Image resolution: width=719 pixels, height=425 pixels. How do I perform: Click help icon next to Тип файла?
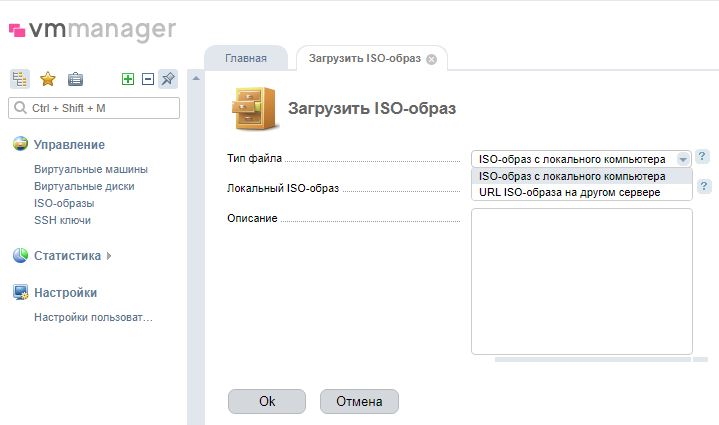(x=702, y=156)
